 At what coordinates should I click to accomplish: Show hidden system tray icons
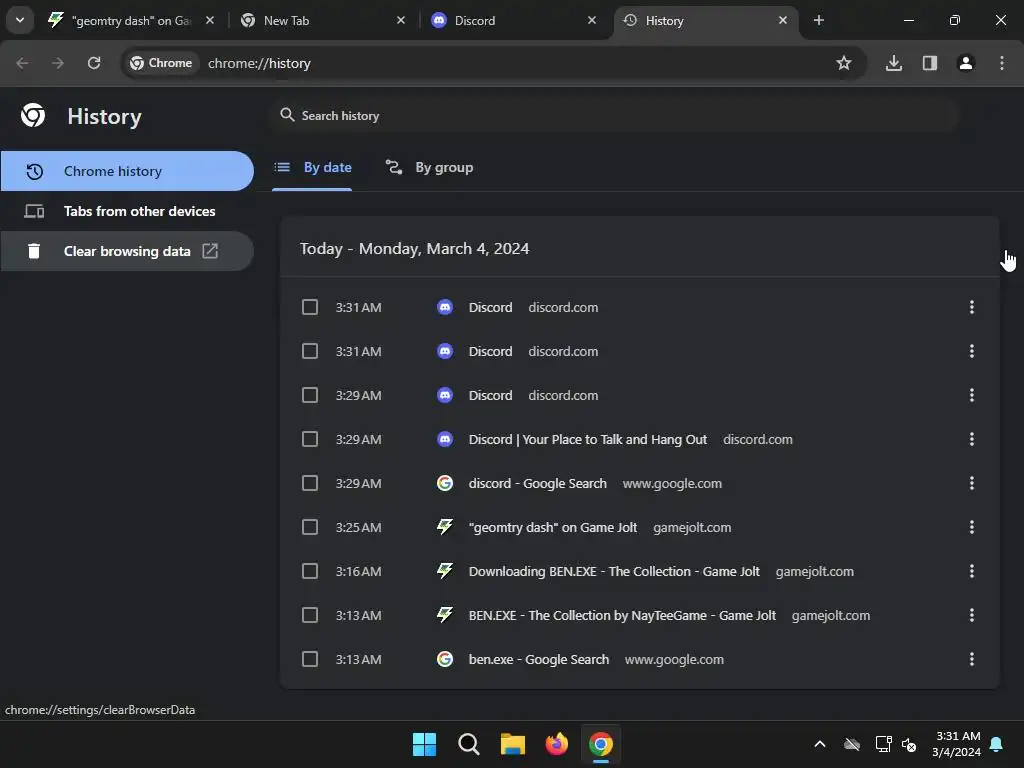[x=820, y=744]
